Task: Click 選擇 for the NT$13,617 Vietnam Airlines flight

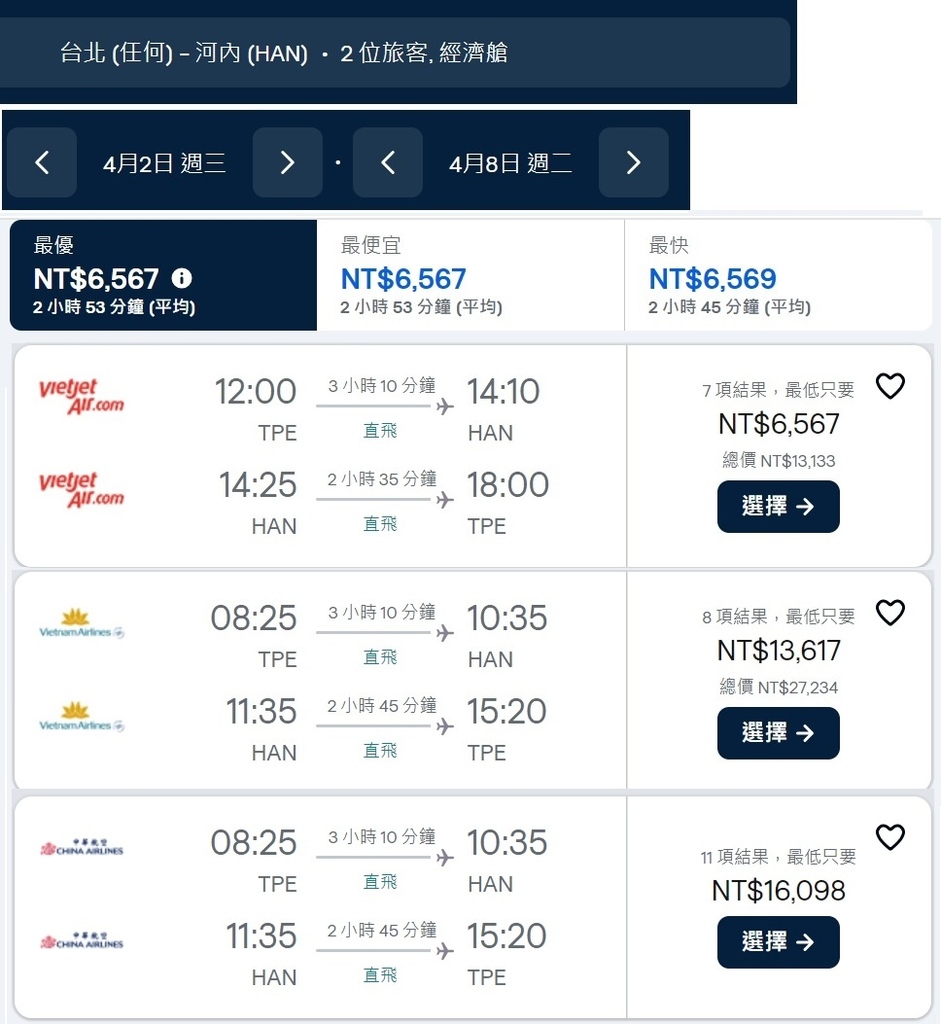Action: pyautogui.click(x=778, y=733)
